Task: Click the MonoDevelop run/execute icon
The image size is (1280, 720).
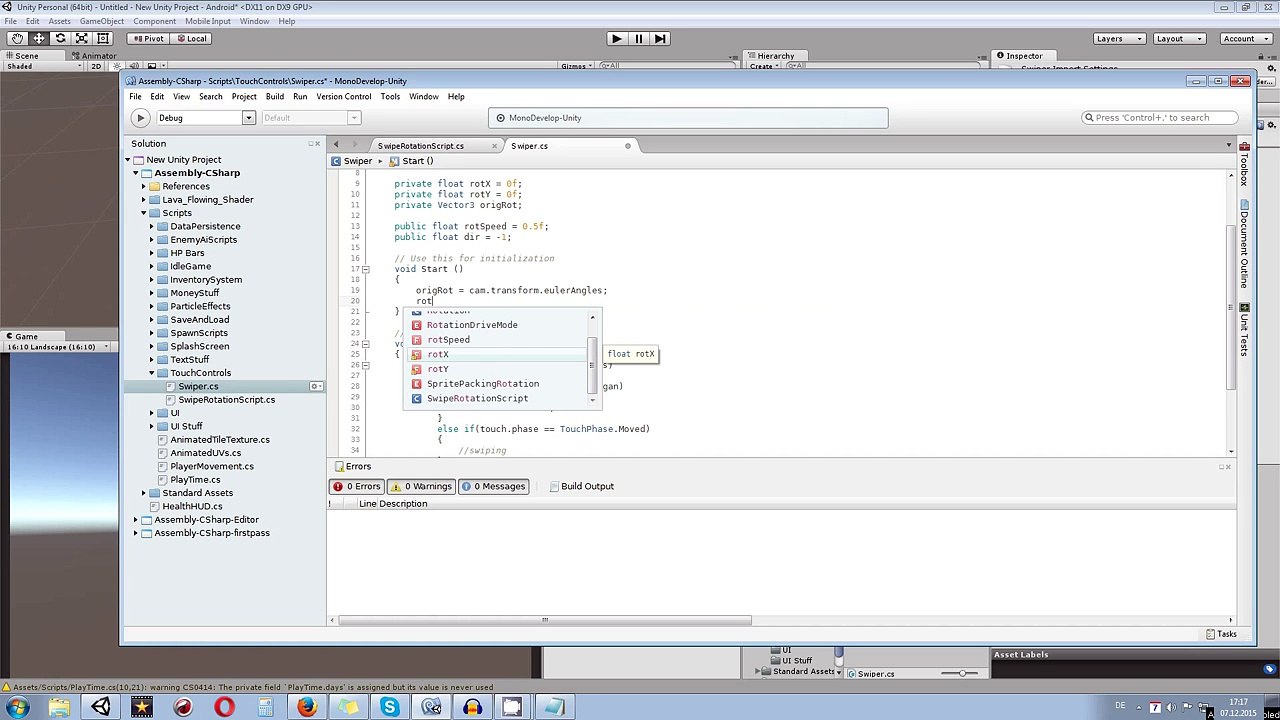Action: point(140,118)
